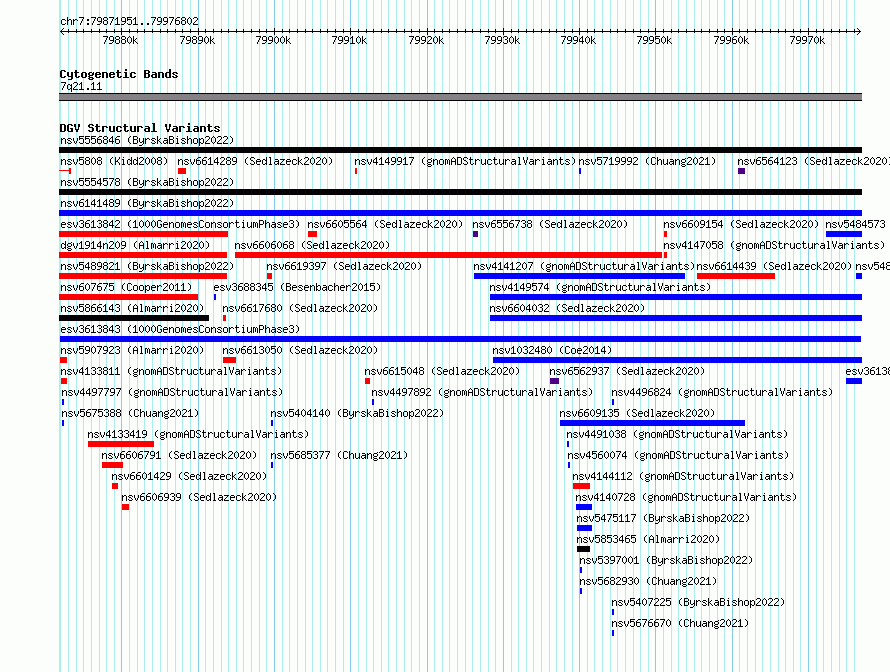Click nsv5675388 (Chuang2021) label

[131, 413]
